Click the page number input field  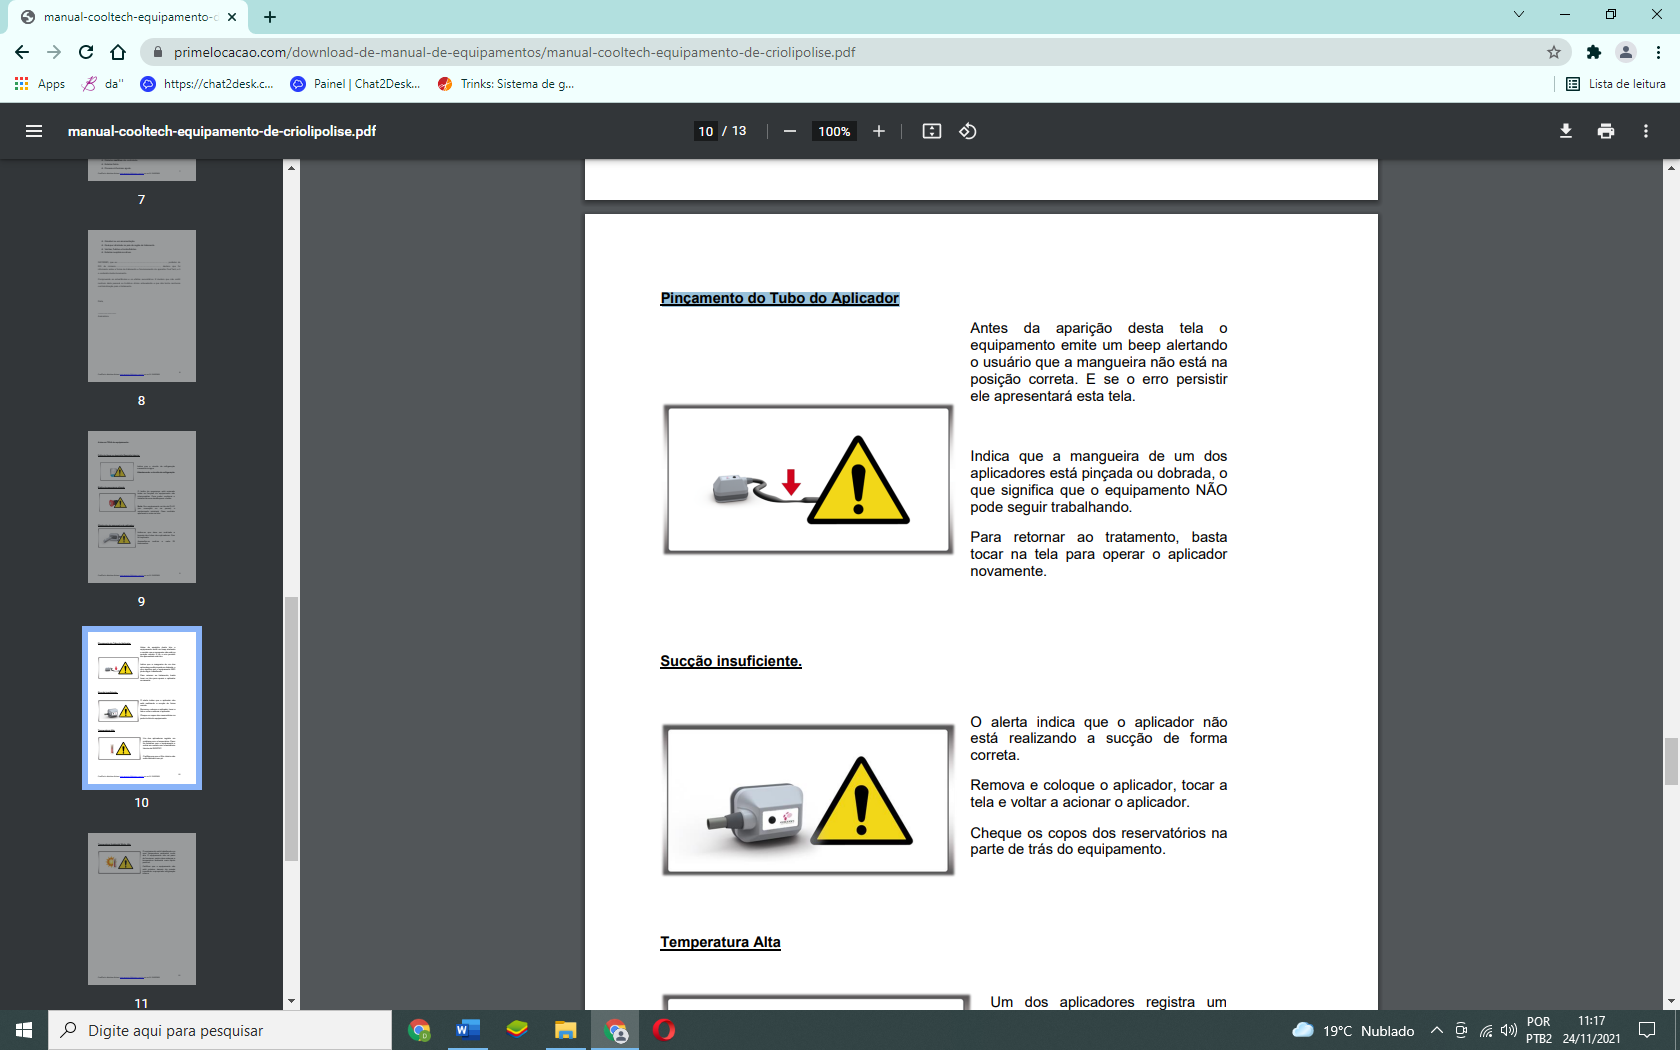tap(706, 131)
